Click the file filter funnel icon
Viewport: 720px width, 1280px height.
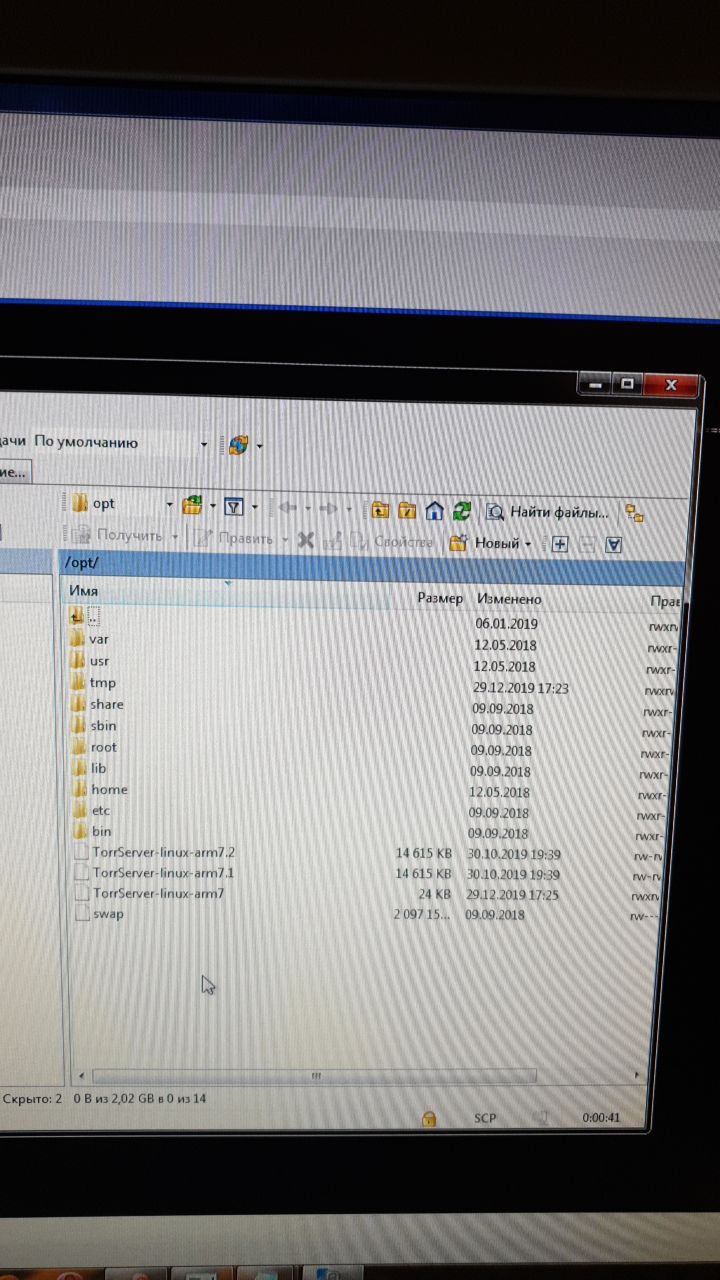233,506
